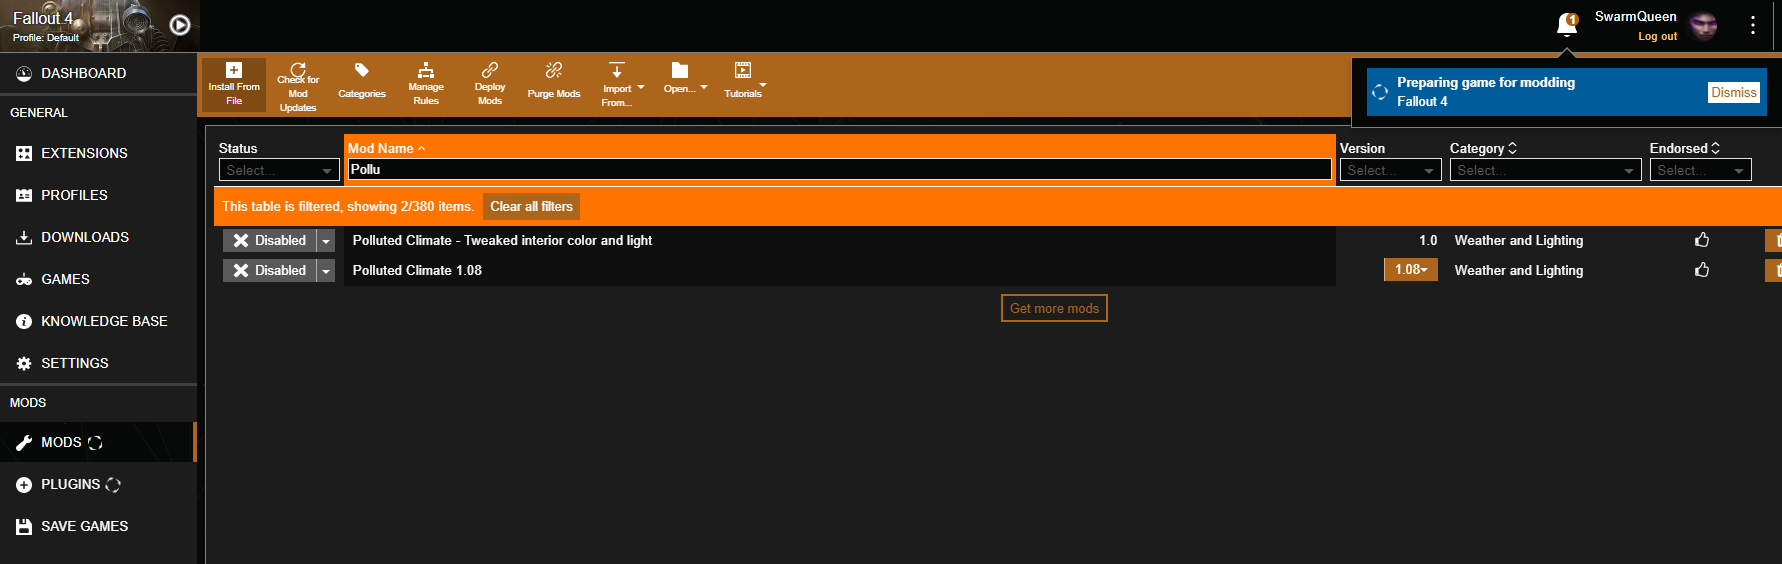Sort by the Category column header
This screenshot has height=564, width=1782.
tap(1483, 148)
